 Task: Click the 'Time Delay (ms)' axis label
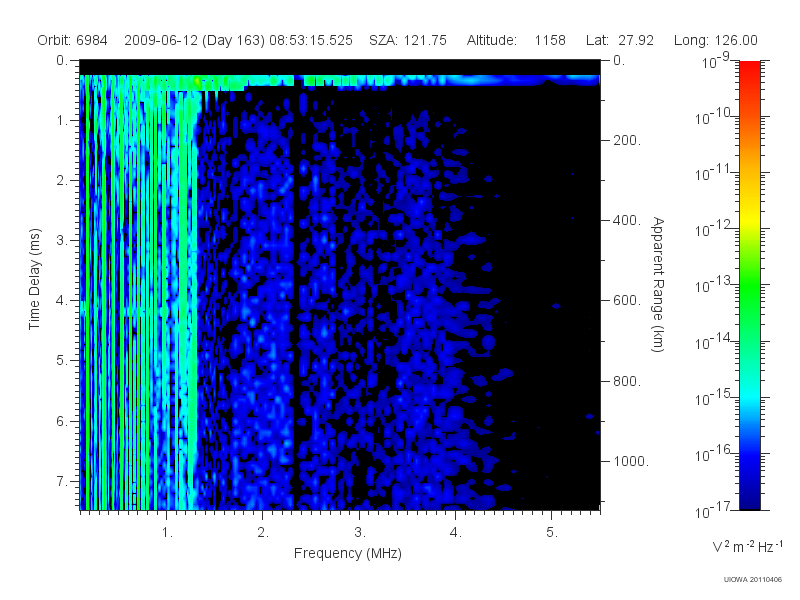pos(34,279)
